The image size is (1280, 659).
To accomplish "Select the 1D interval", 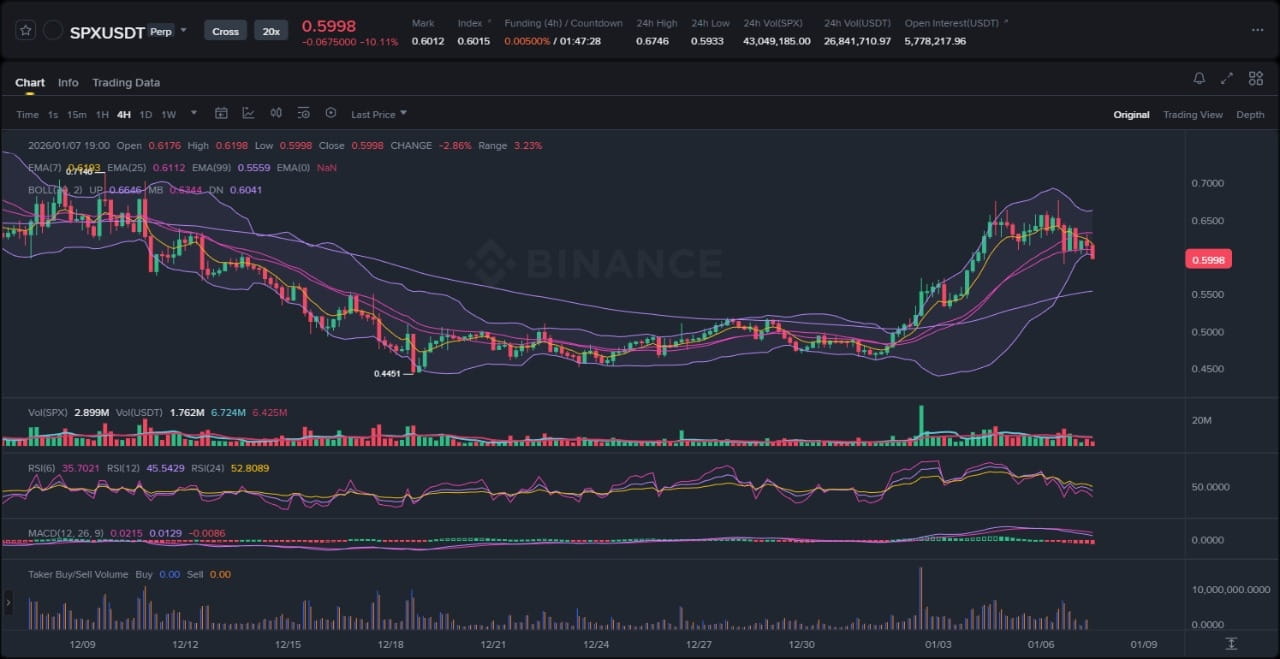I will coord(146,114).
